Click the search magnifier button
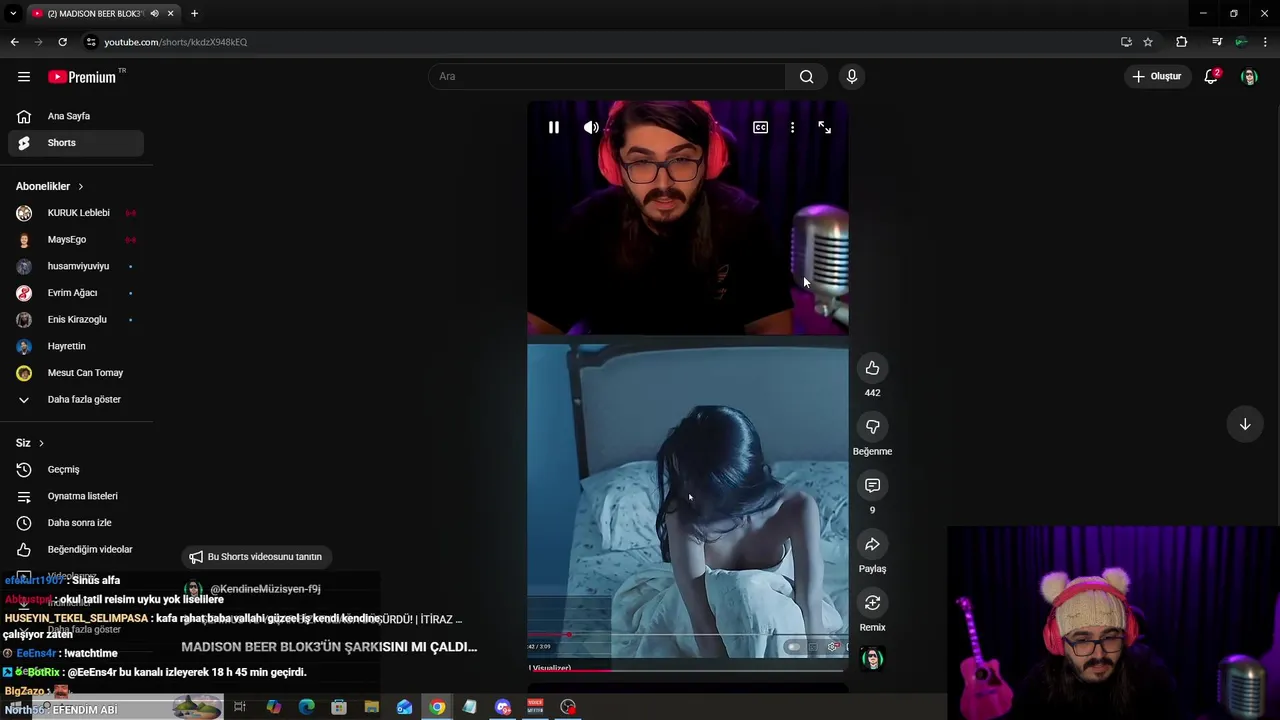This screenshot has width=1280, height=720. pyautogui.click(x=806, y=77)
